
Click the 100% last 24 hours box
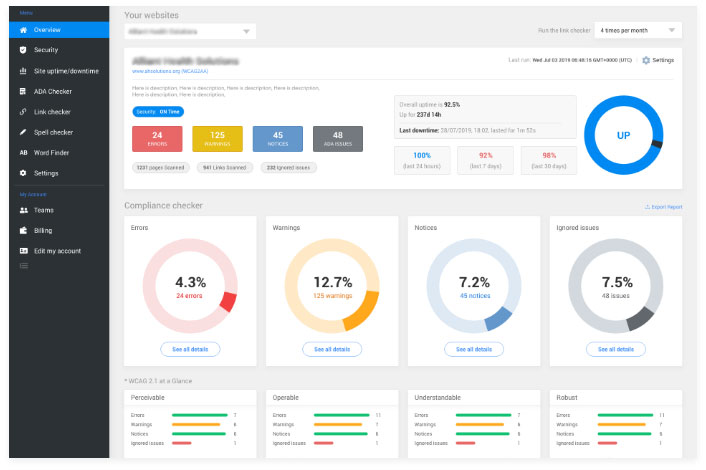coord(422,160)
